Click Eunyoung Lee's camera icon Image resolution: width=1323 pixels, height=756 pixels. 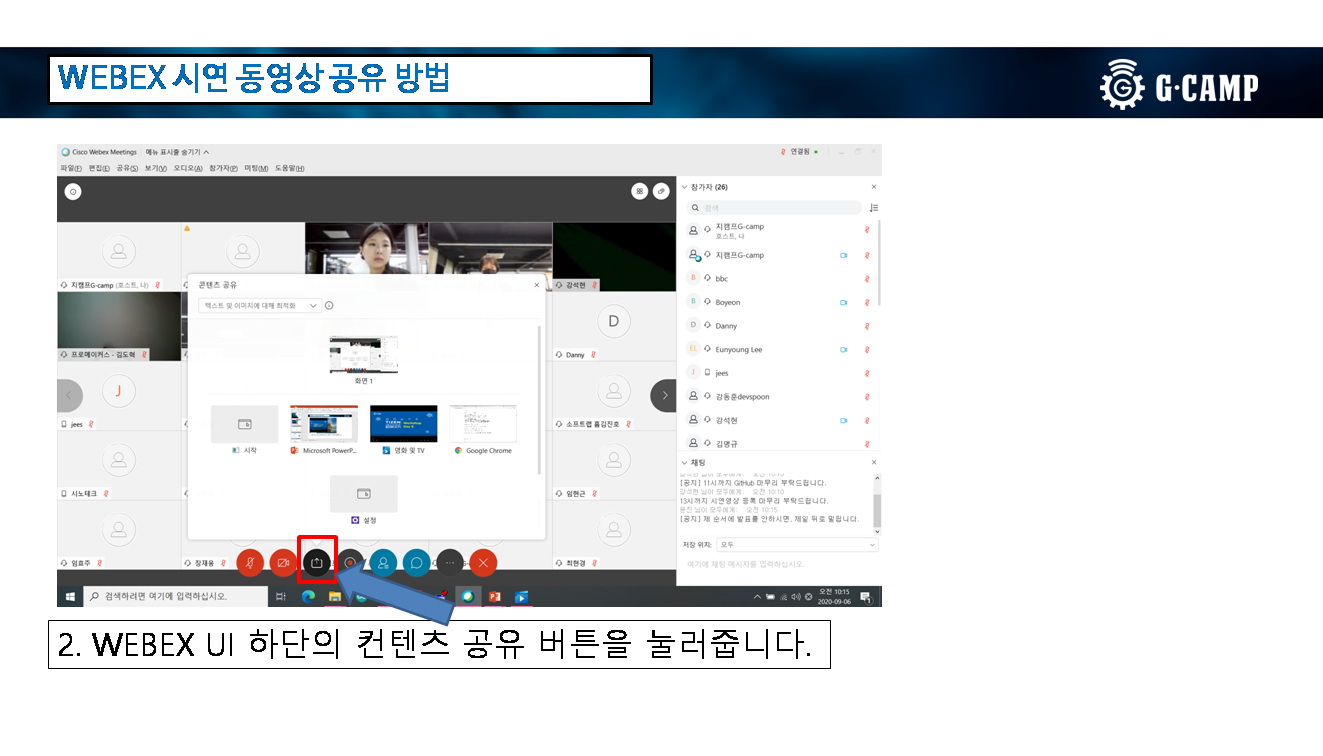[844, 349]
